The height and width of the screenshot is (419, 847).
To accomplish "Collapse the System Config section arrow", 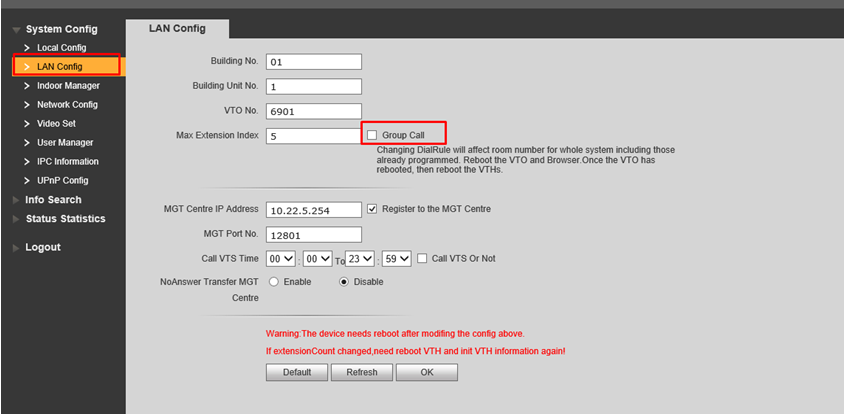I will coord(16,30).
